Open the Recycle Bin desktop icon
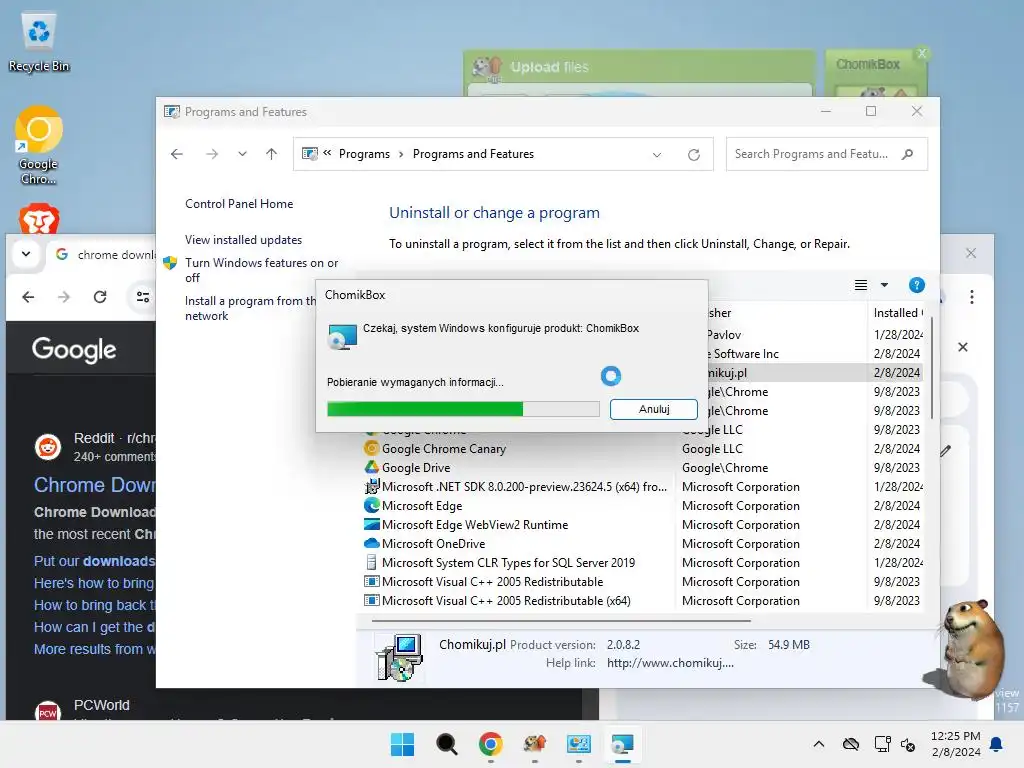Screen dimensions: 1024x768 [39, 41]
